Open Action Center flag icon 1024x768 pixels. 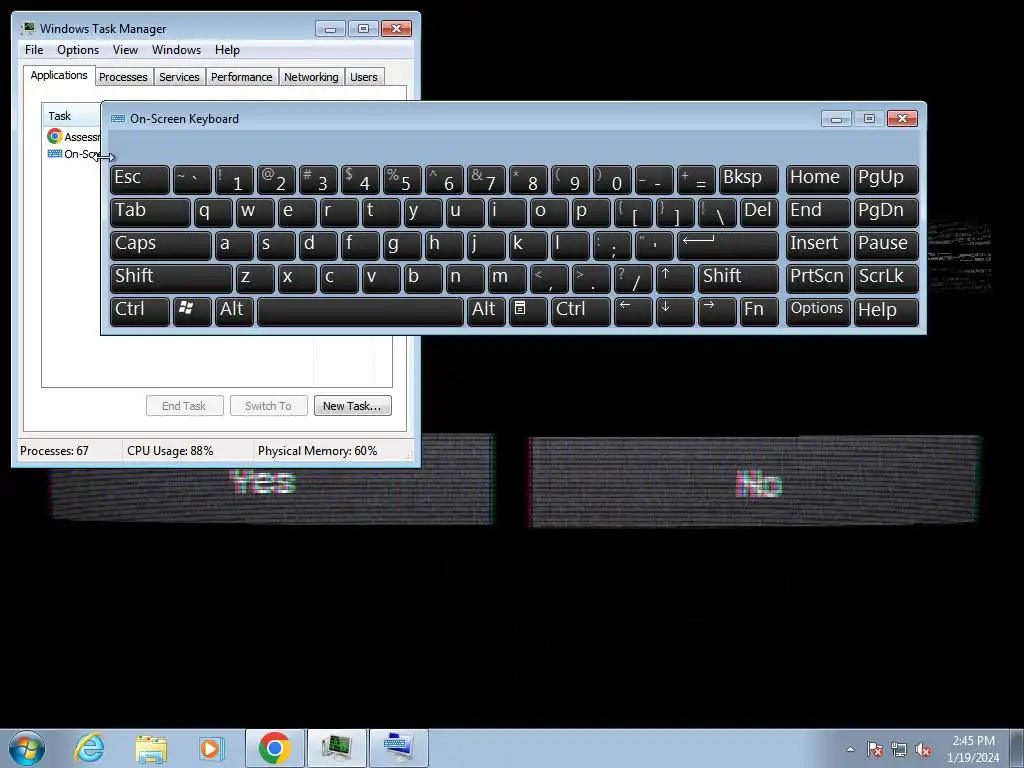[875, 749]
